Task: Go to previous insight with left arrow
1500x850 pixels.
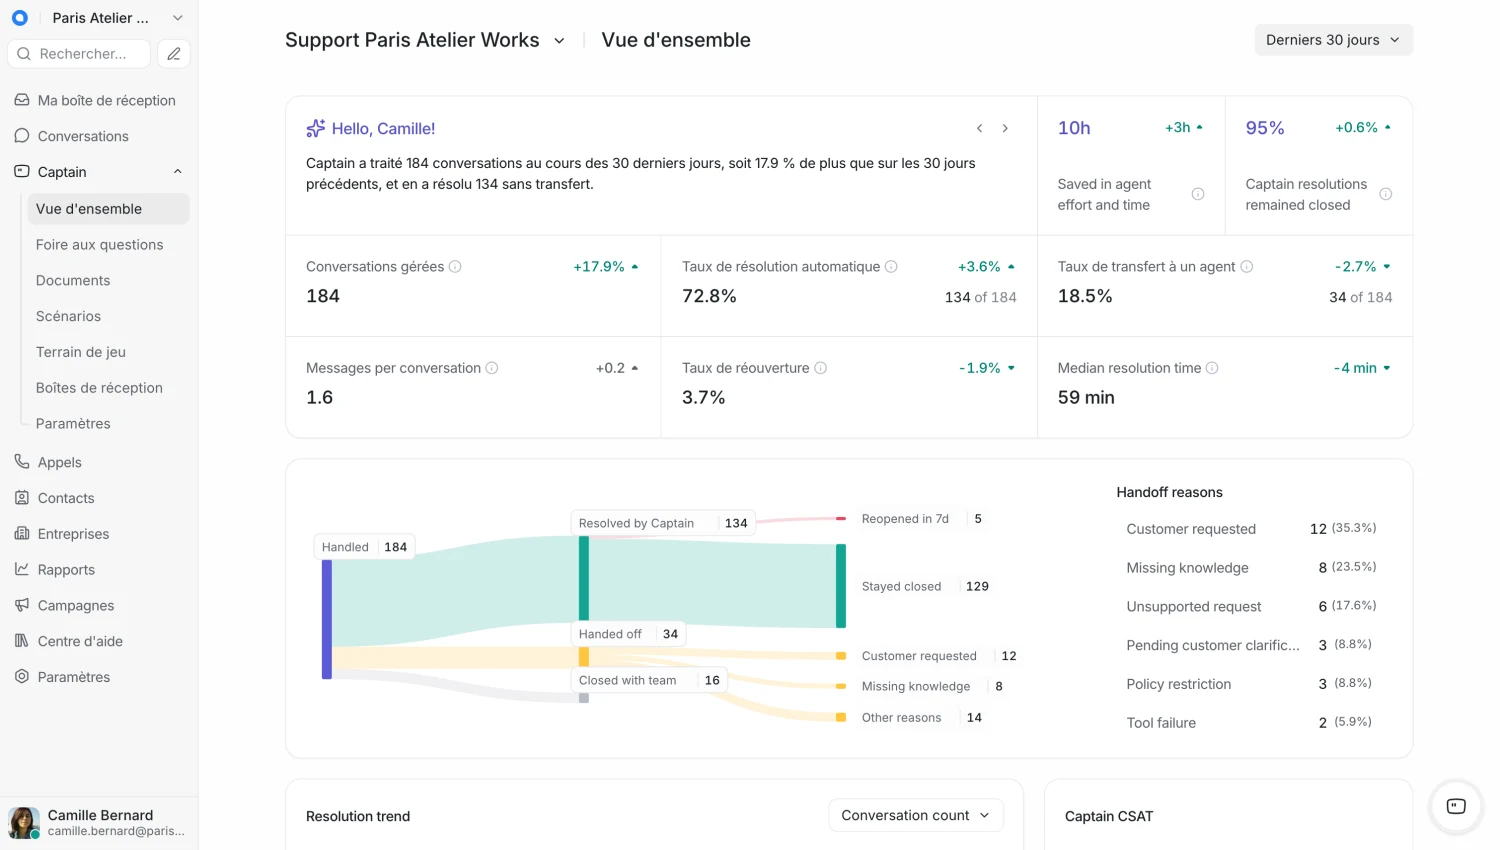Action: click(x=980, y=128)
